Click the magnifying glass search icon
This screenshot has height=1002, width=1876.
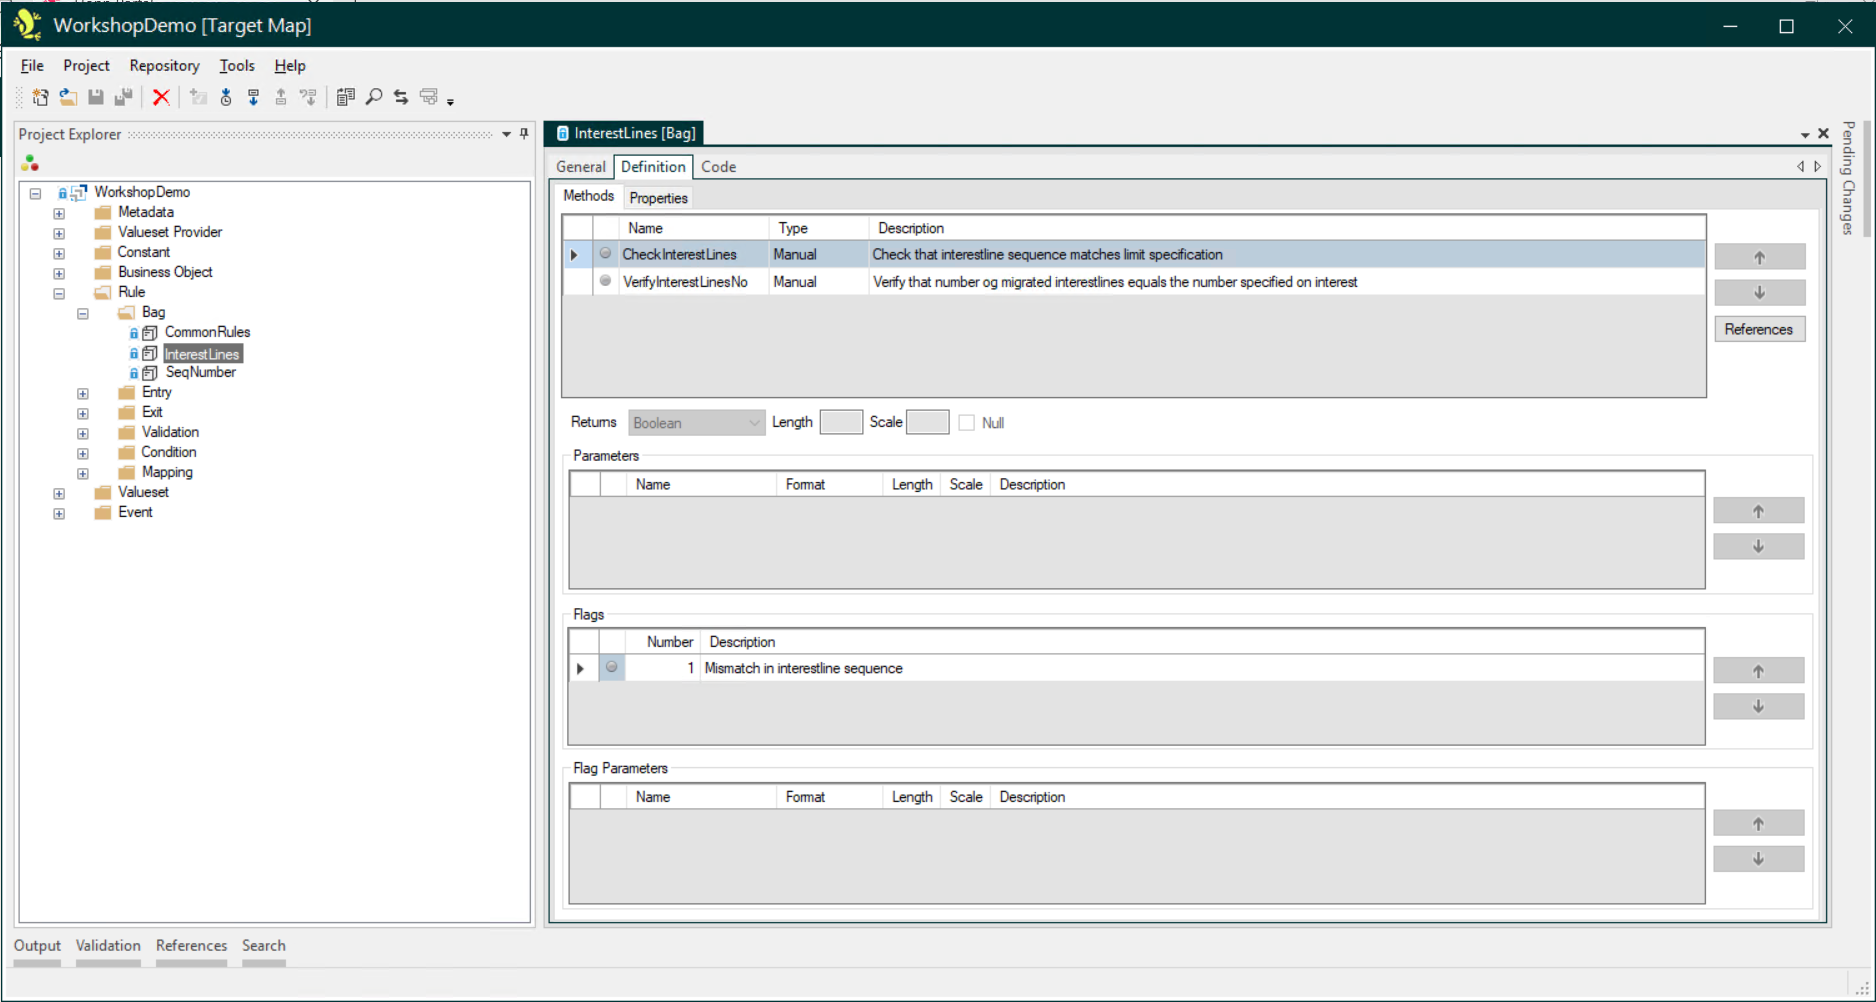pyautogui.click(x=374, y=97)
